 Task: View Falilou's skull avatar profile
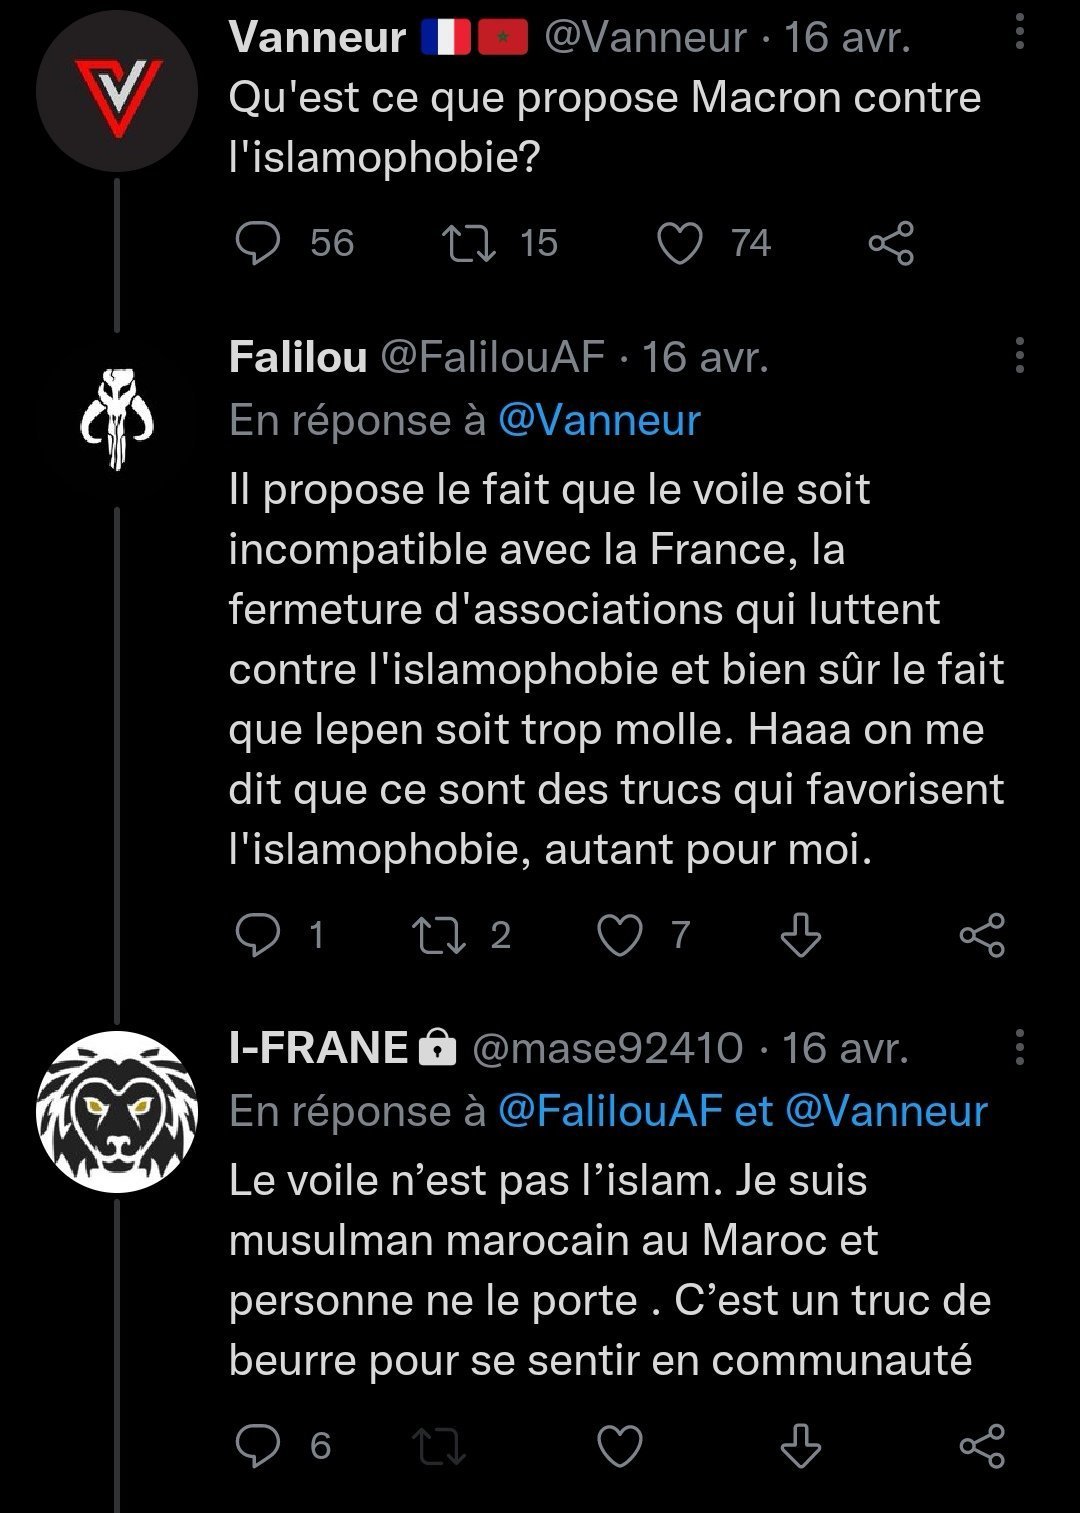pos(117,420)
